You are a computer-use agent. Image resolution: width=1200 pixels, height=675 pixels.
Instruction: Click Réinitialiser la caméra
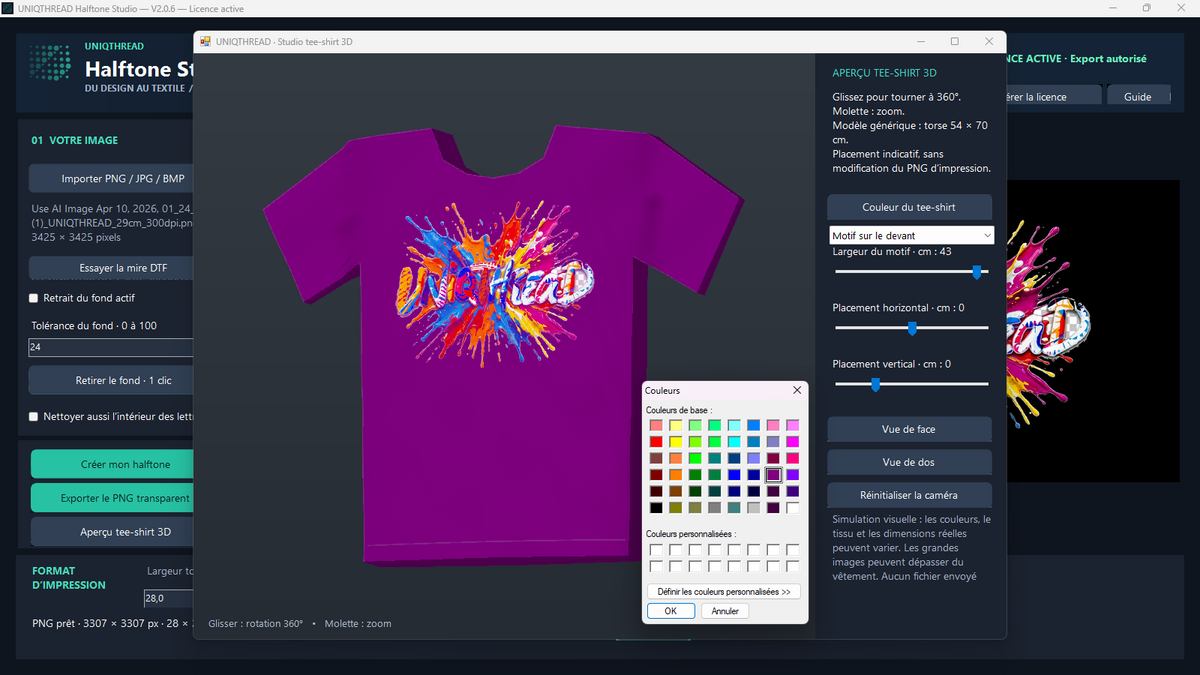point(909,495)
